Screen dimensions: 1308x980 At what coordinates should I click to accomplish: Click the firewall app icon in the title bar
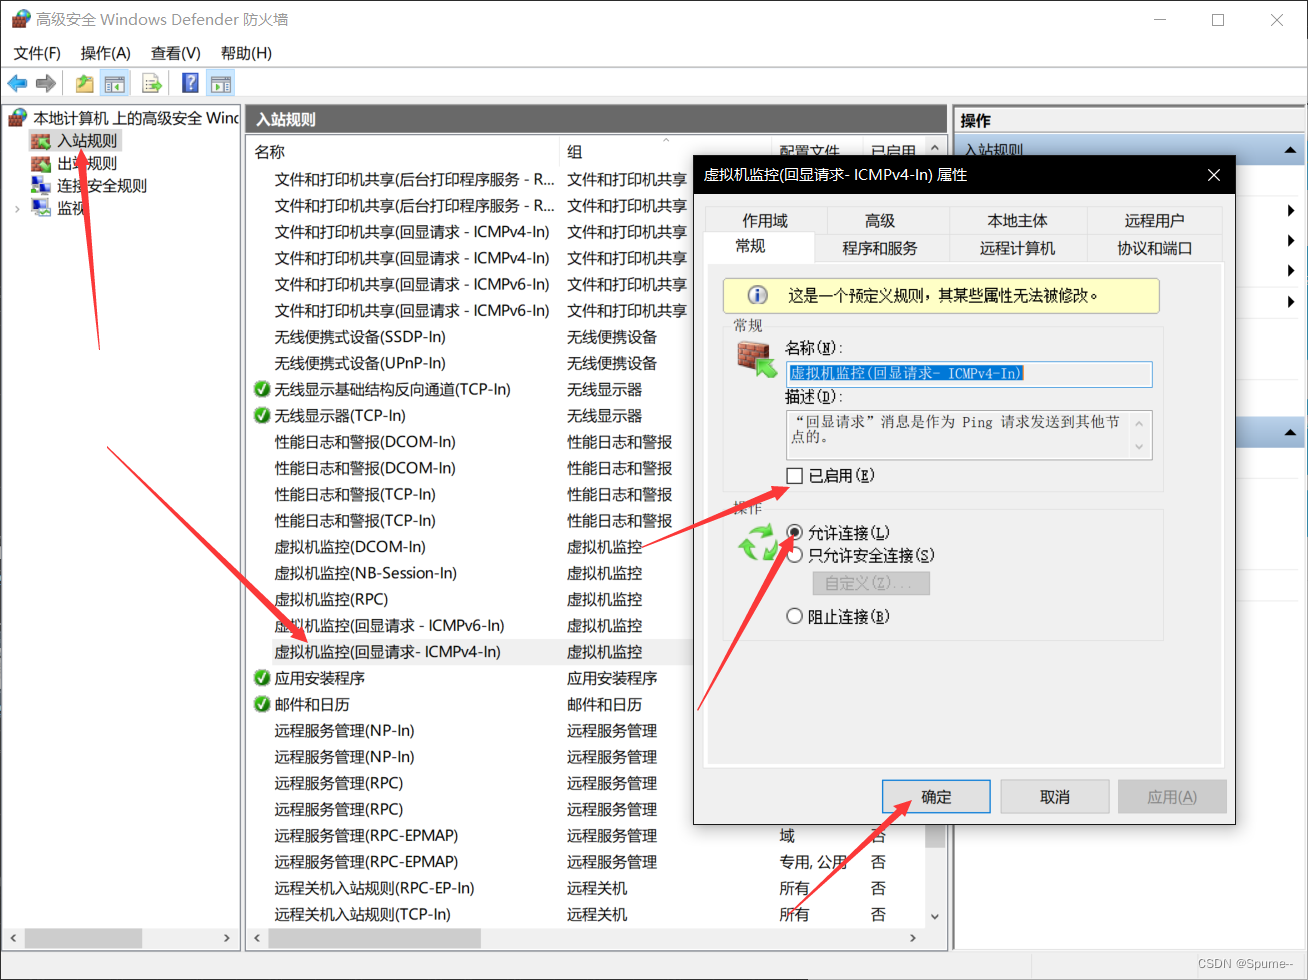click(21, 19)
